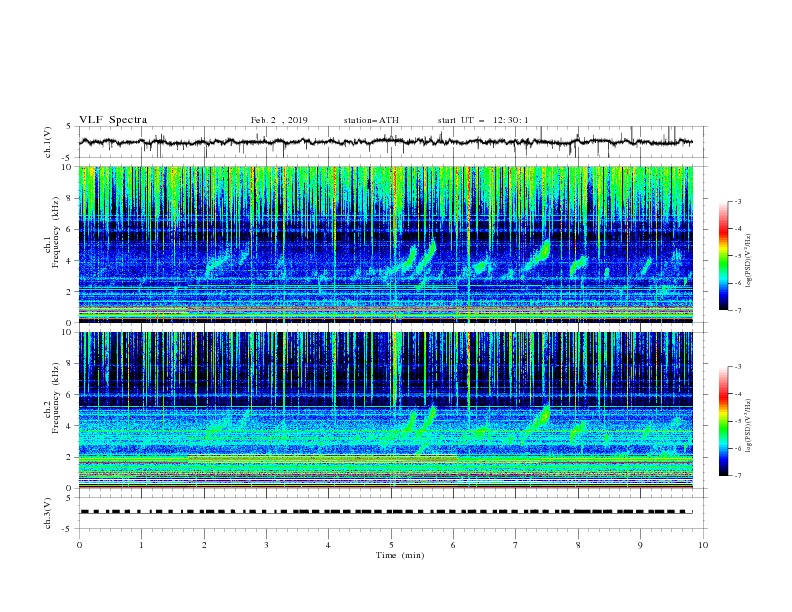Viewport: 792px width, 612px height.
Task: Click the color bar beside ch.2 spectrogram
Action: click(723, 421)
